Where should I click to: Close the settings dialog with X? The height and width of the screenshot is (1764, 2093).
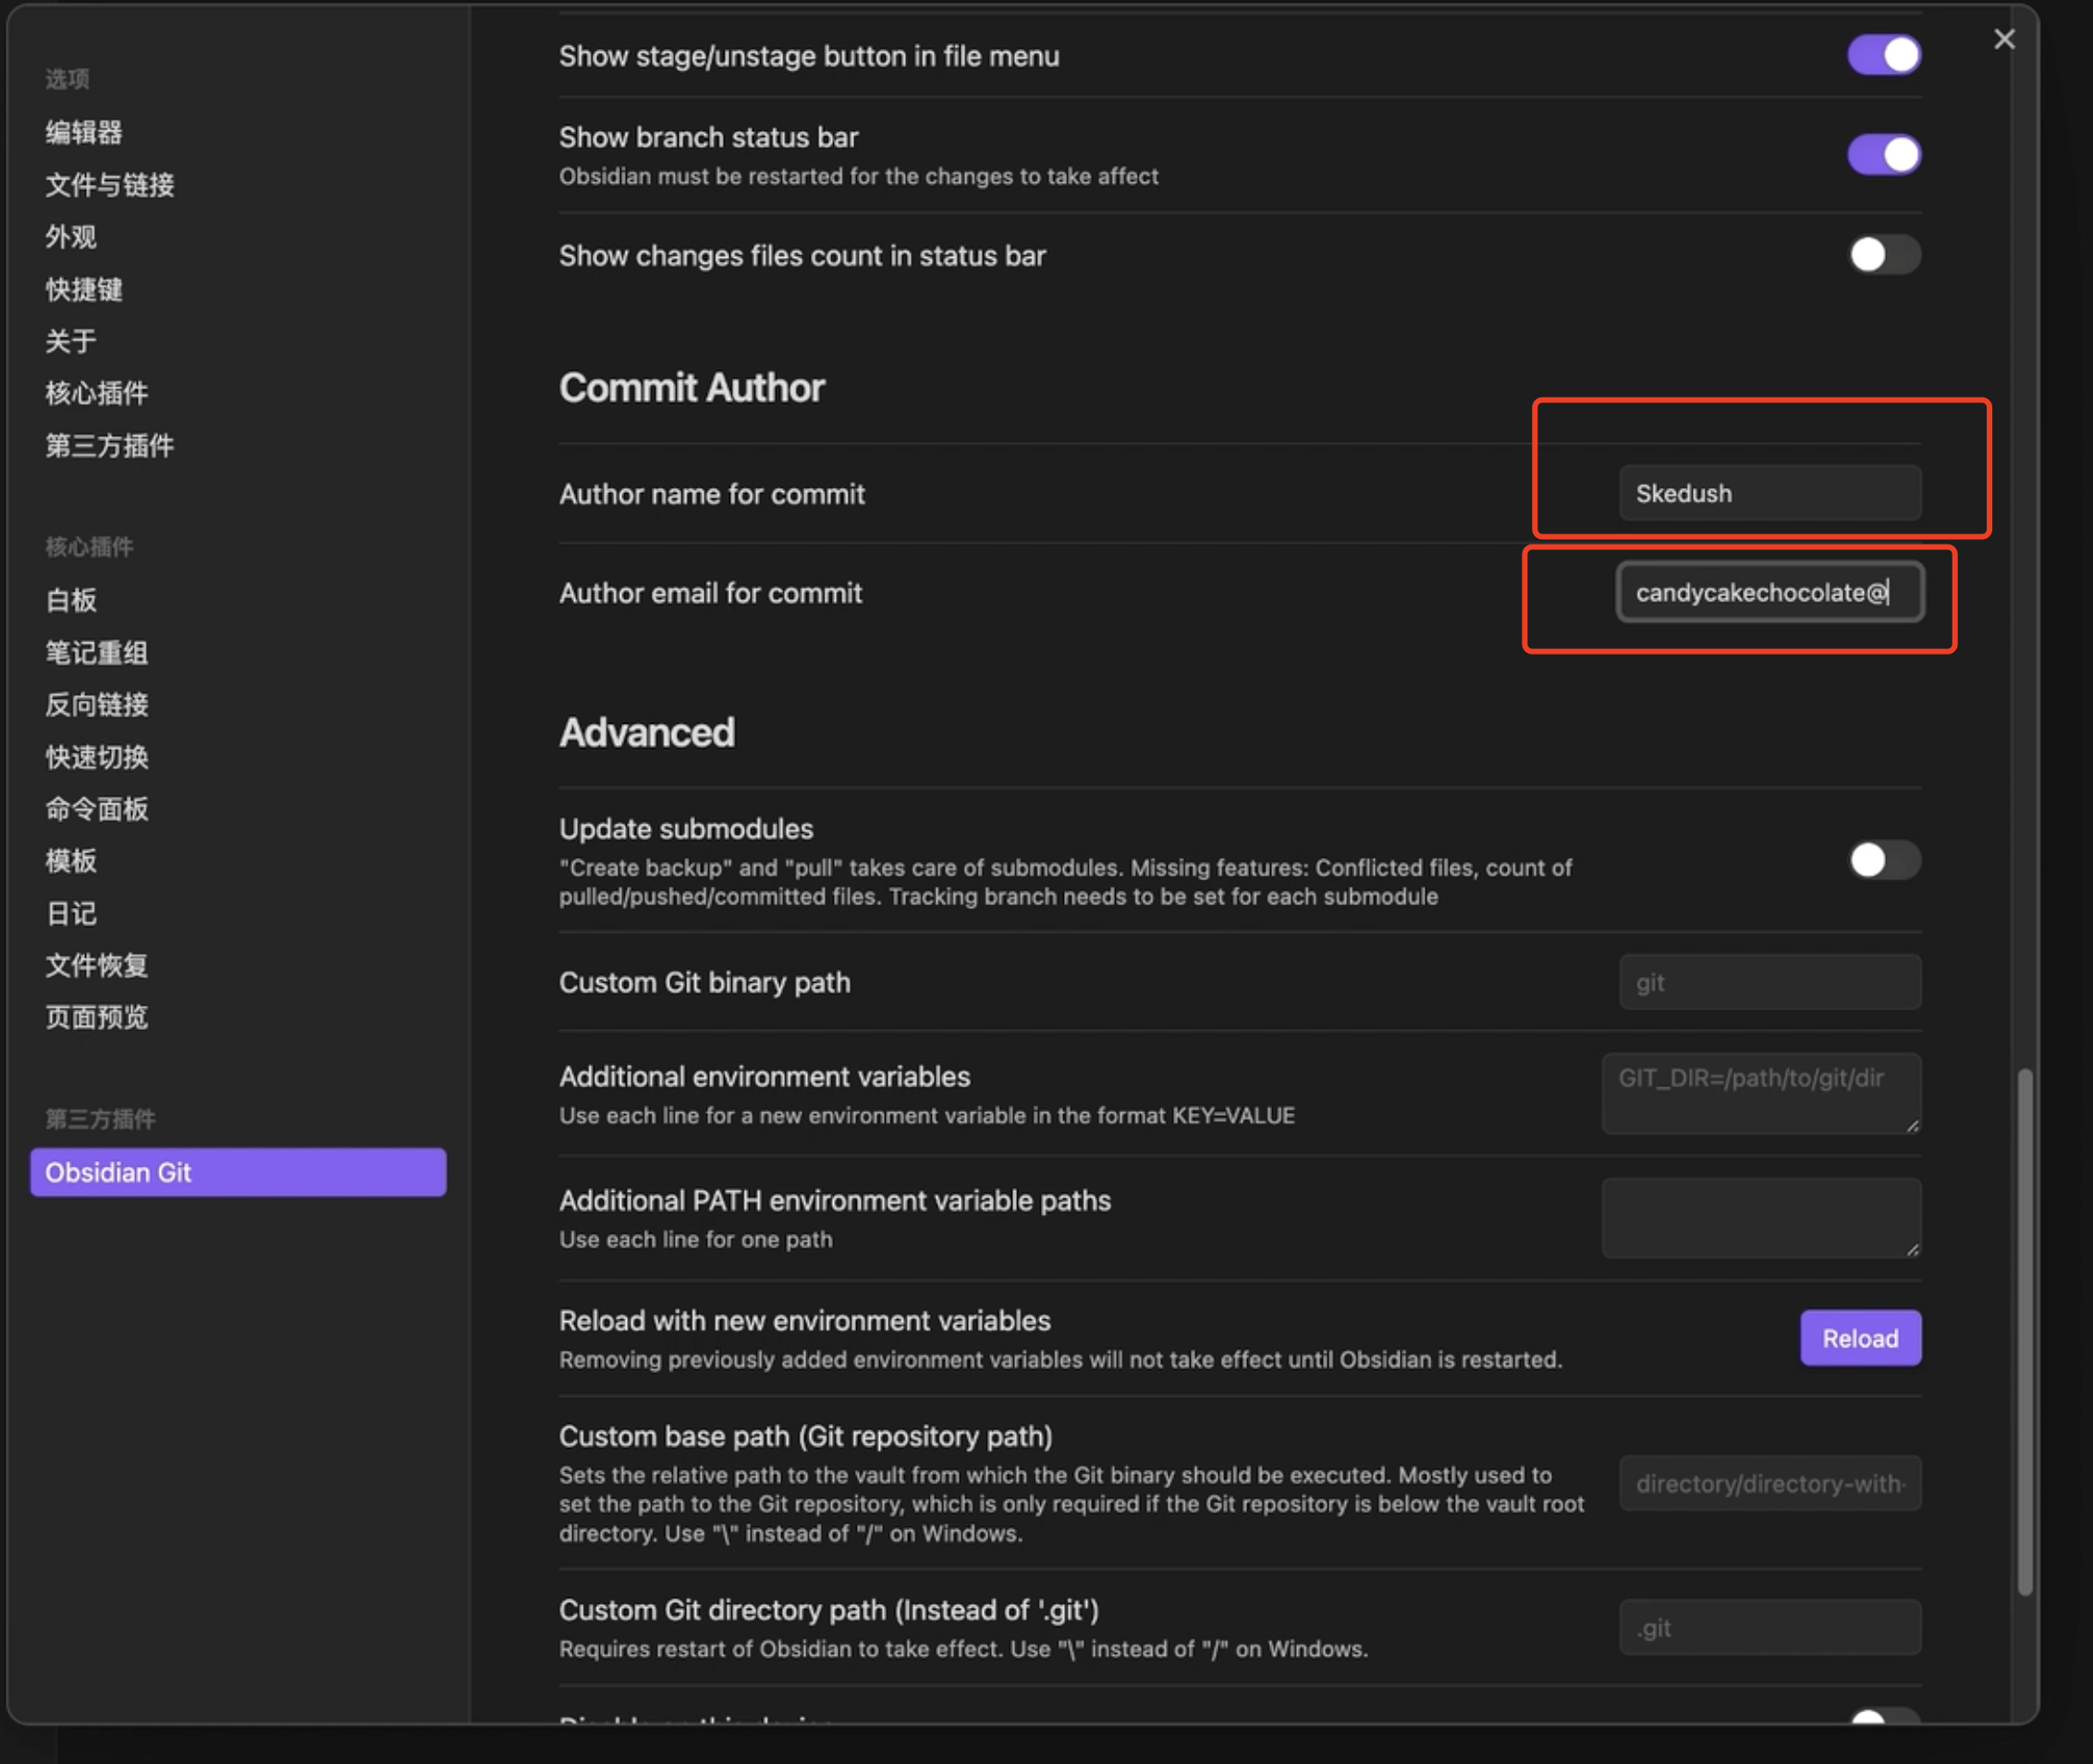2003,39
